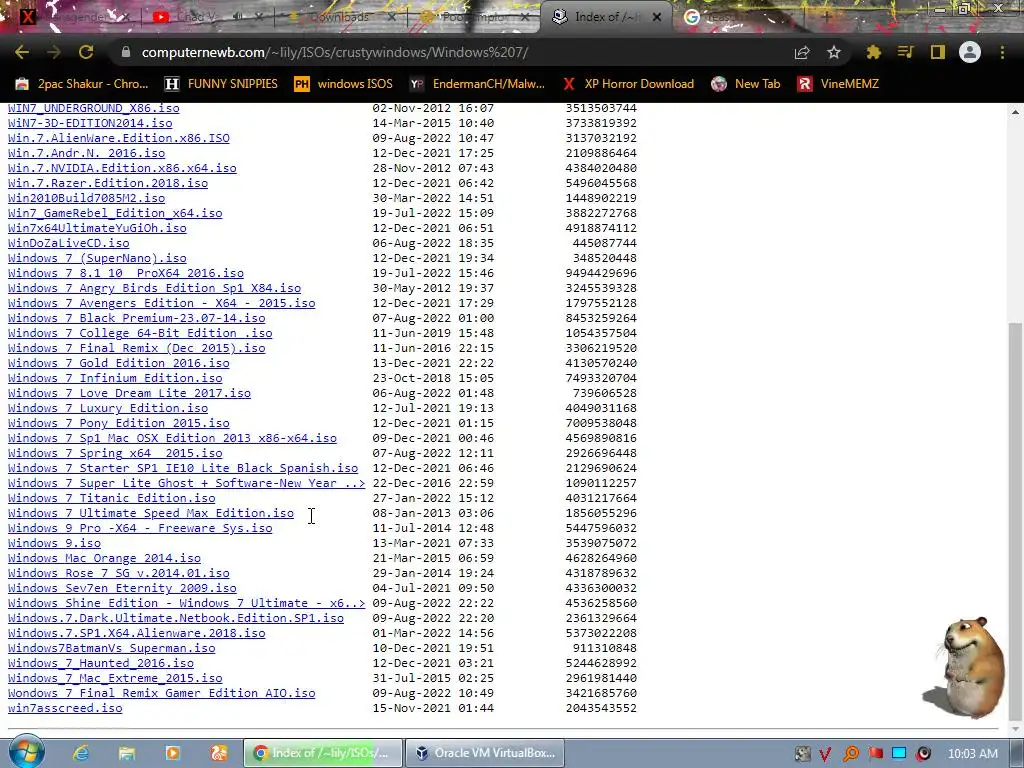This screenshot has width=1024, height=768.
Task: Open Chrome three-dot menu
Action: tap(1002, 52)
